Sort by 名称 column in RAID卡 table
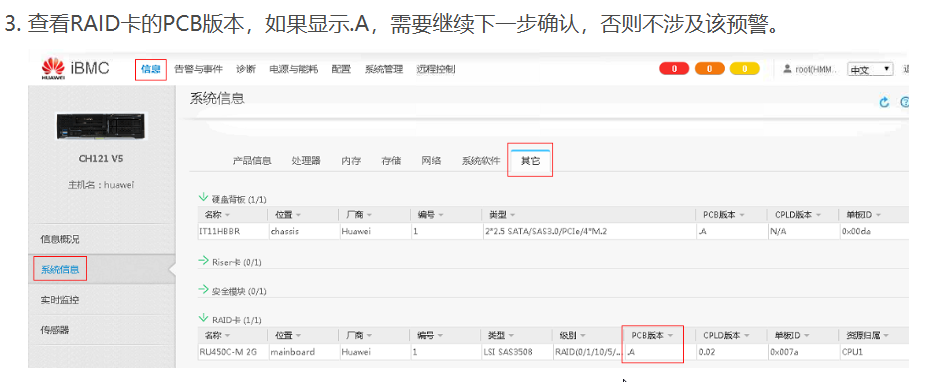The width and height of the screenshot is (928, 382). click(217, 335)
